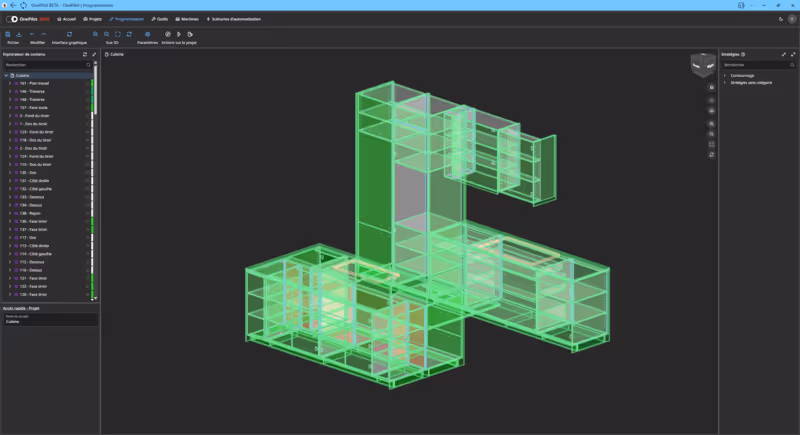Expand the 131 - Côté droite tree item

tap(10, 181)
